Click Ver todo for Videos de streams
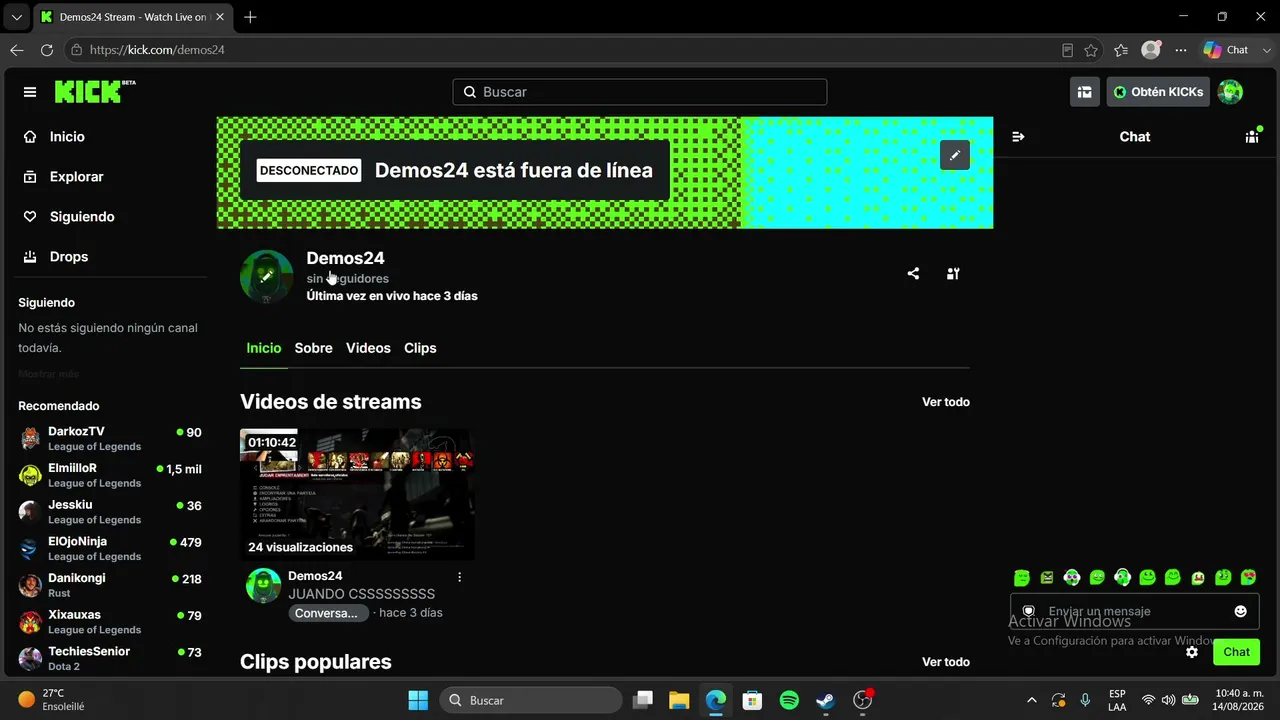The width and height of the screenshot is (1280, 720). coord(946,402)
